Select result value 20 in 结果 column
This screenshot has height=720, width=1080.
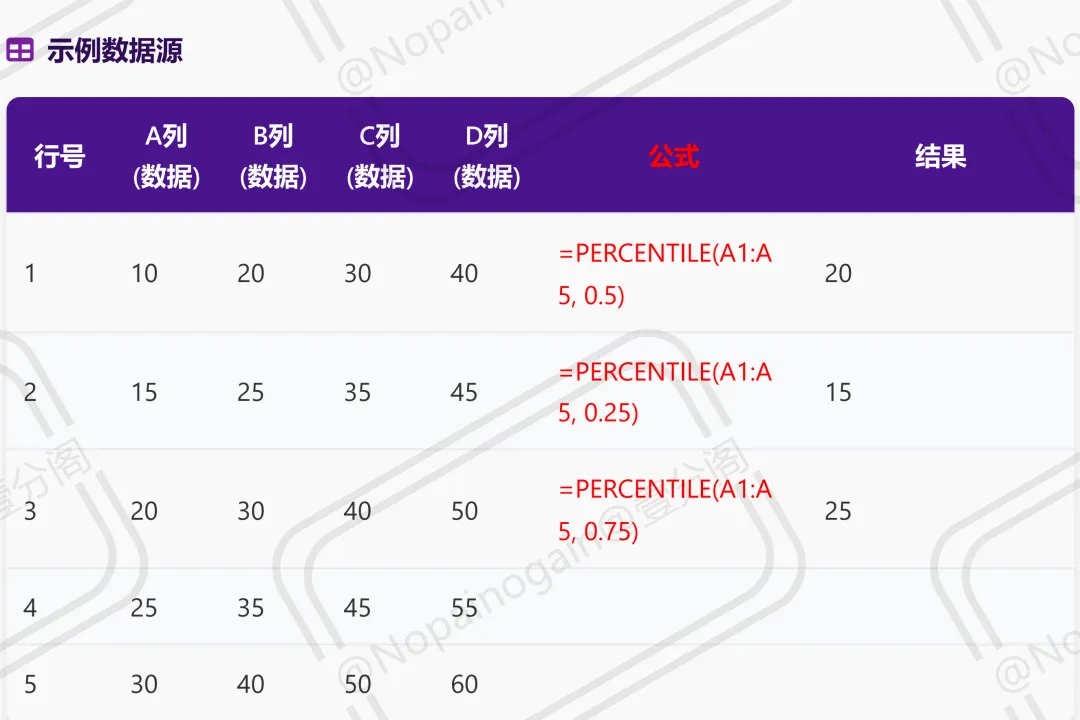(838, 274)
